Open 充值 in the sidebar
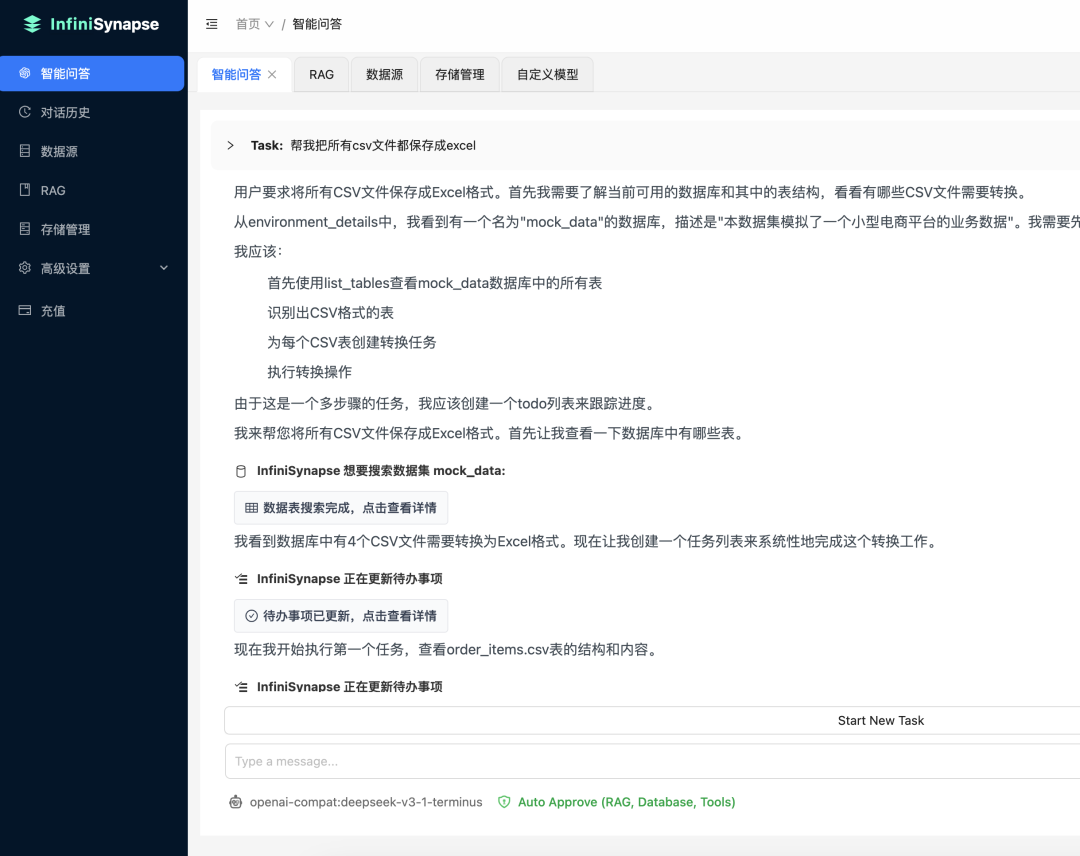Screen dimensions: 1080x856 click(92, 311)
